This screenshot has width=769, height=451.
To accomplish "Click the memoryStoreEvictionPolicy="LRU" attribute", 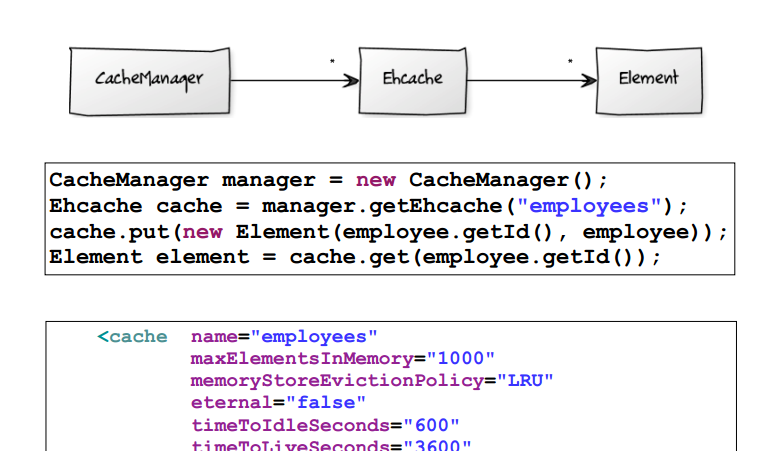I will [372, 381].
